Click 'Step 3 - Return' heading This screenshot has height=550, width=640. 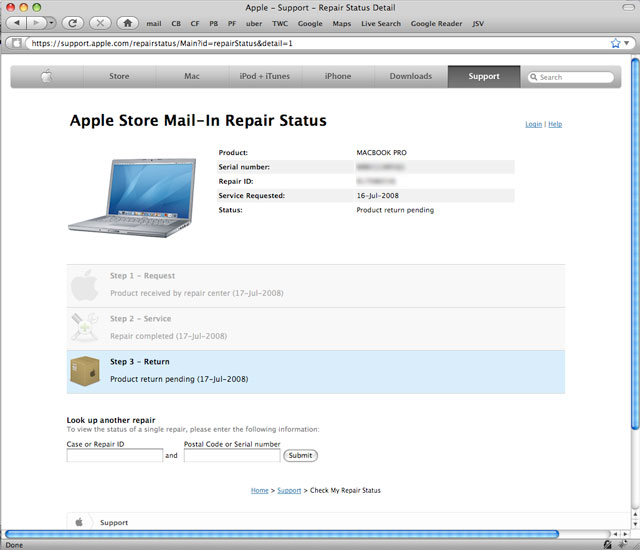click(140, 361)
